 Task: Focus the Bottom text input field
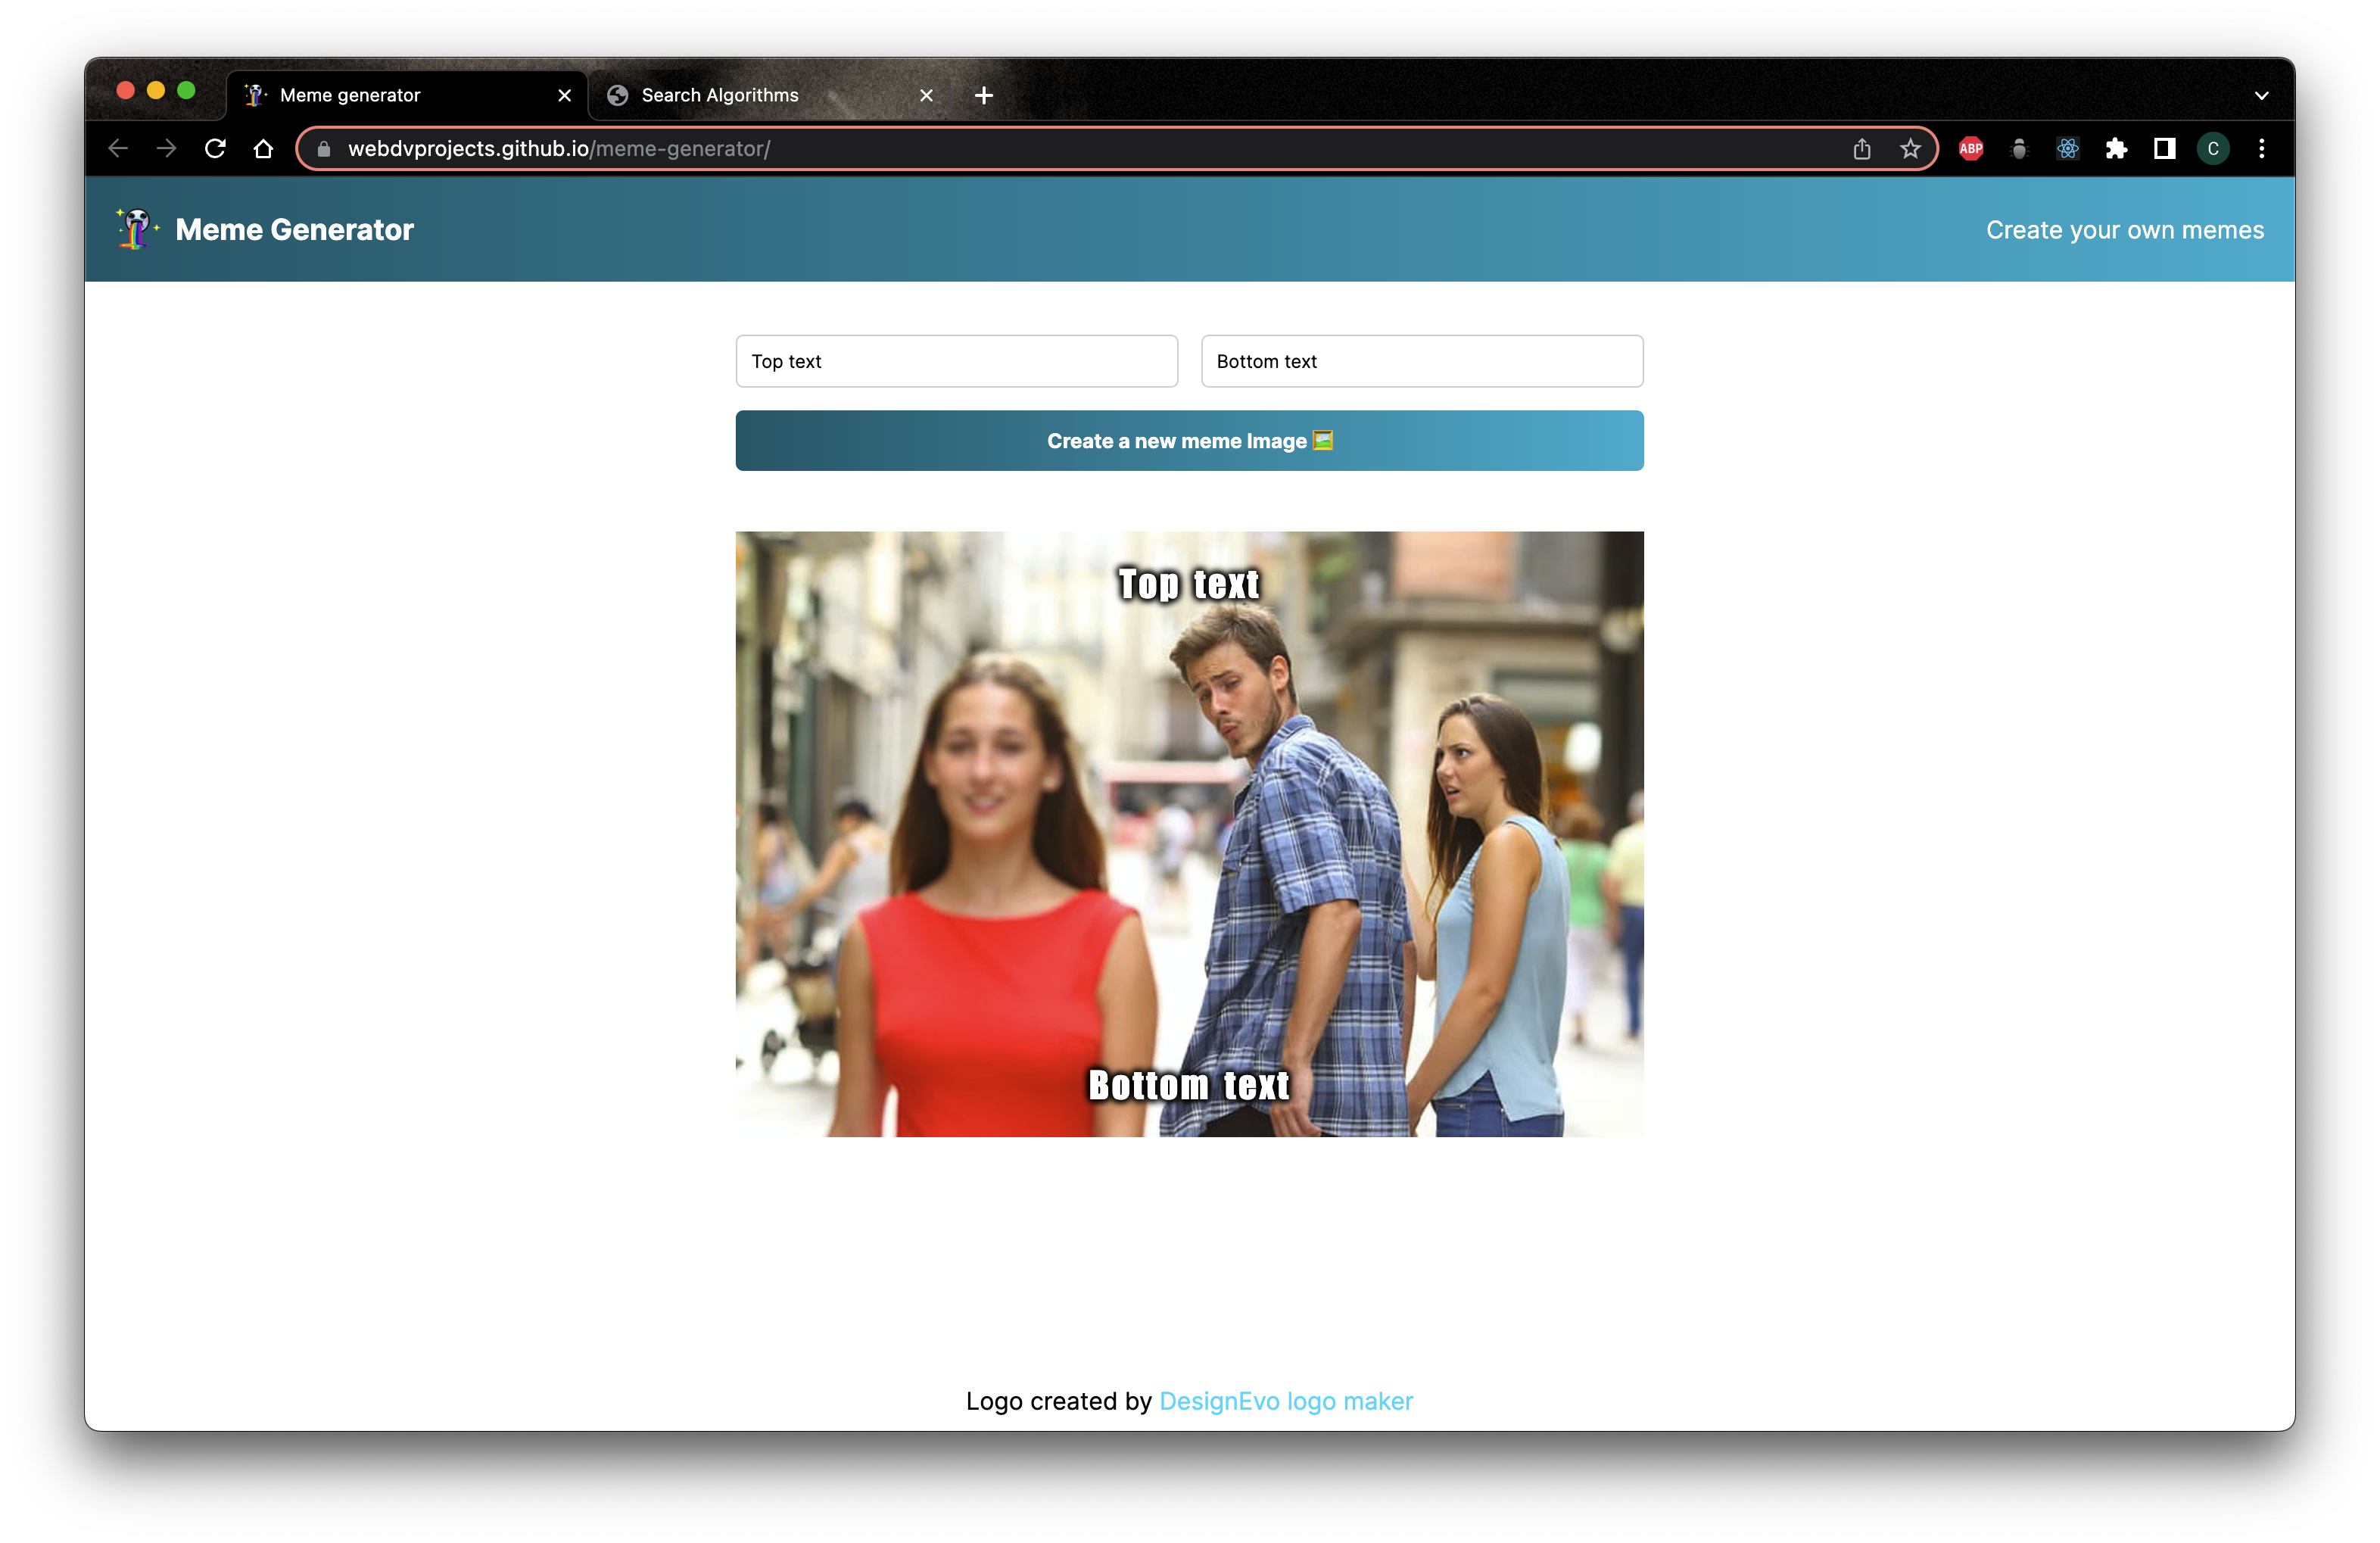pos(1421,361)
